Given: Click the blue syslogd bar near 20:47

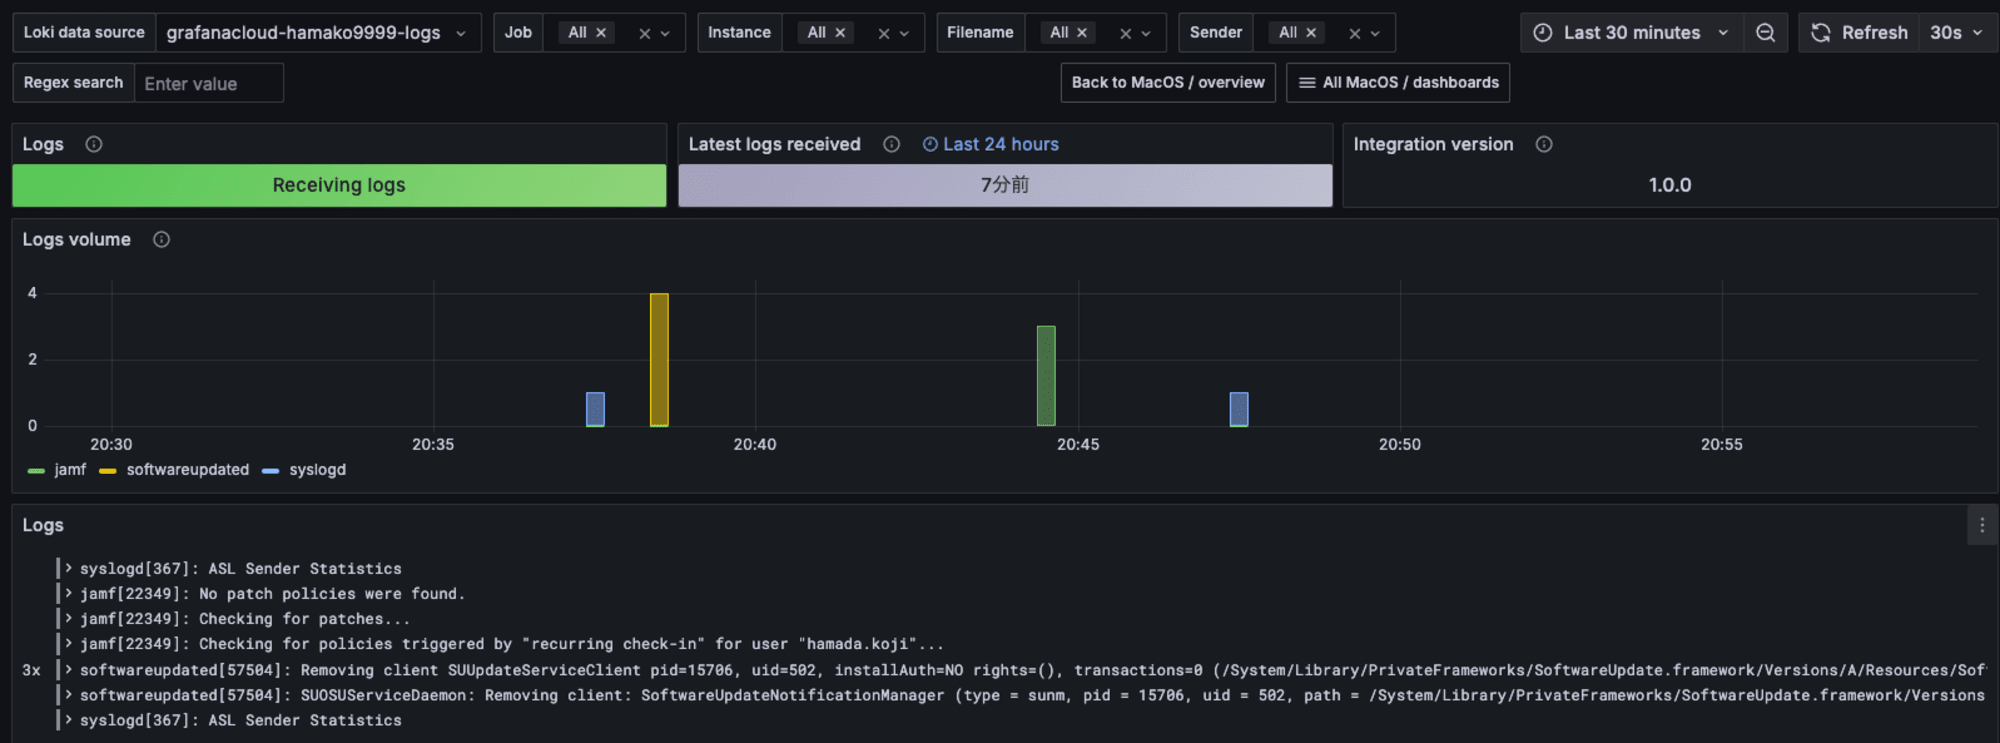Looking at the screenshot, I should 1239,409.
